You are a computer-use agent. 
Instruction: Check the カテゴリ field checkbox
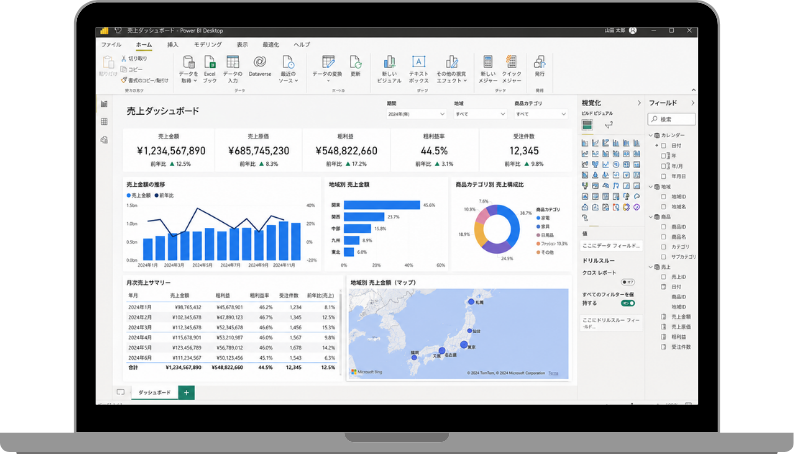663,246
